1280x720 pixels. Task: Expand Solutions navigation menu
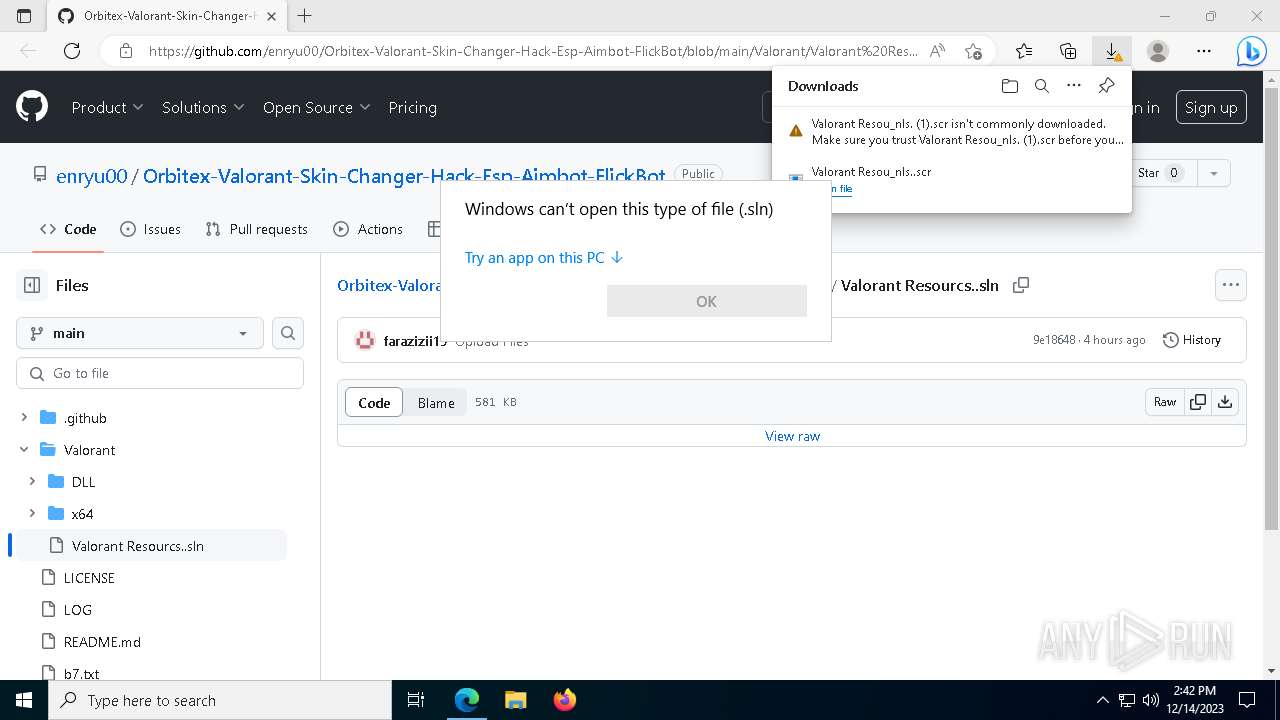[x=204, y=107]
